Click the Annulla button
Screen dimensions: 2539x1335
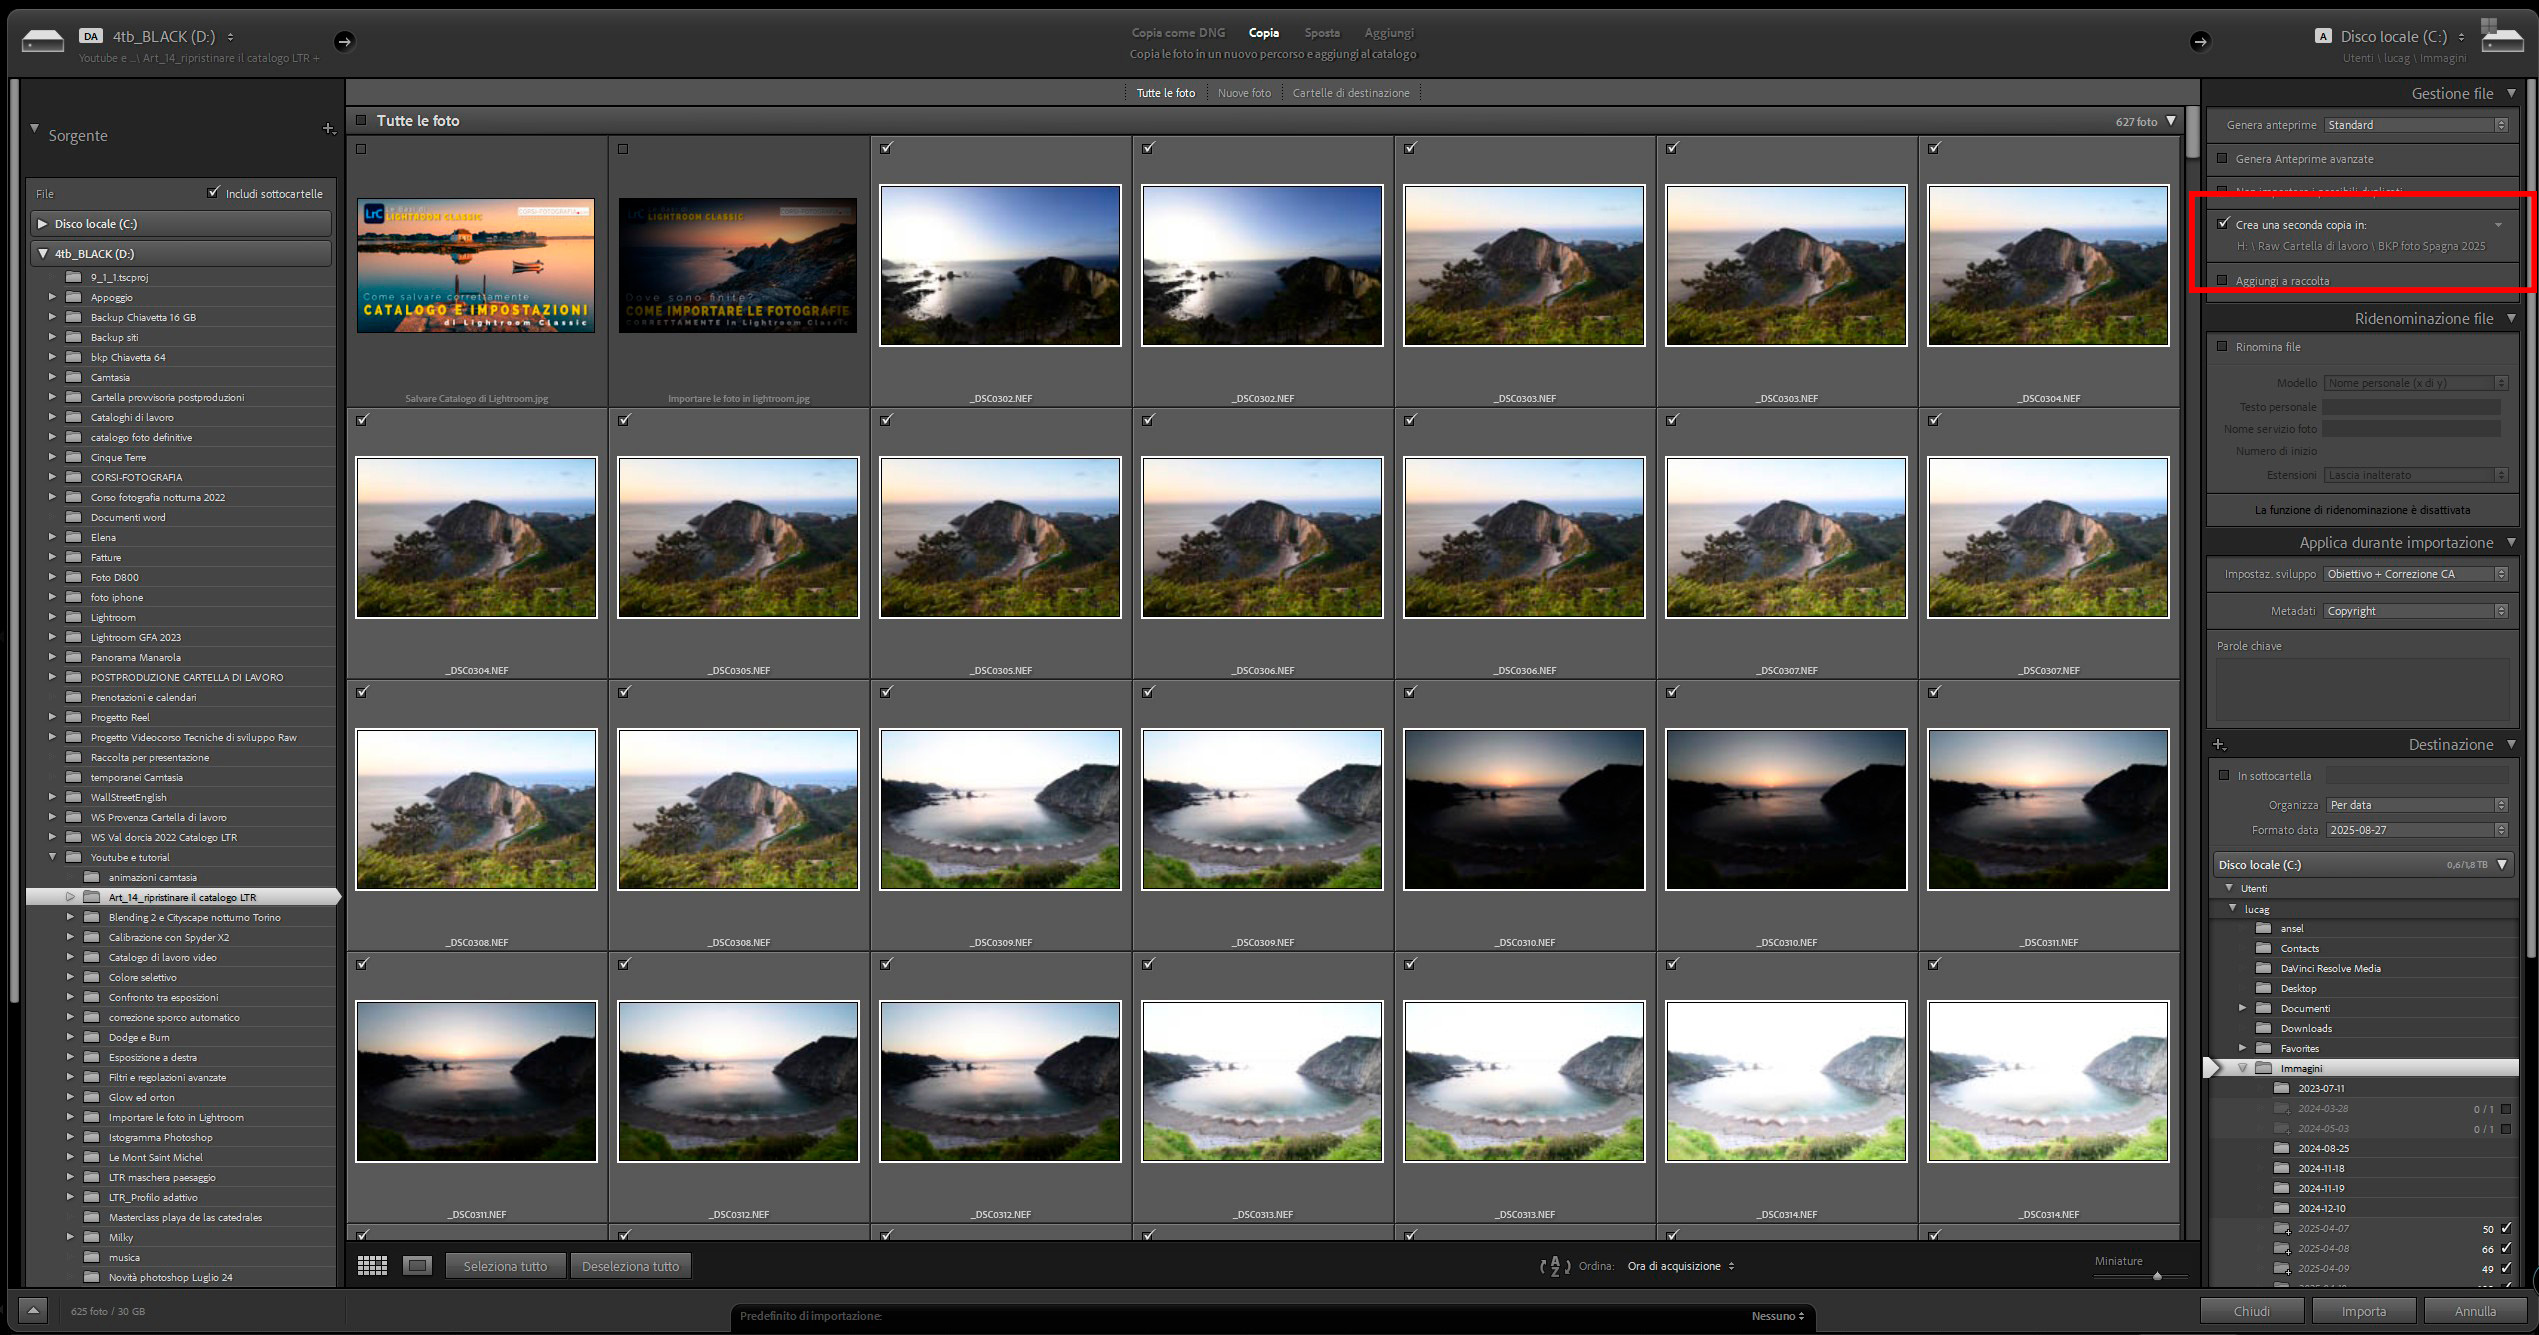point(2475,1311)
